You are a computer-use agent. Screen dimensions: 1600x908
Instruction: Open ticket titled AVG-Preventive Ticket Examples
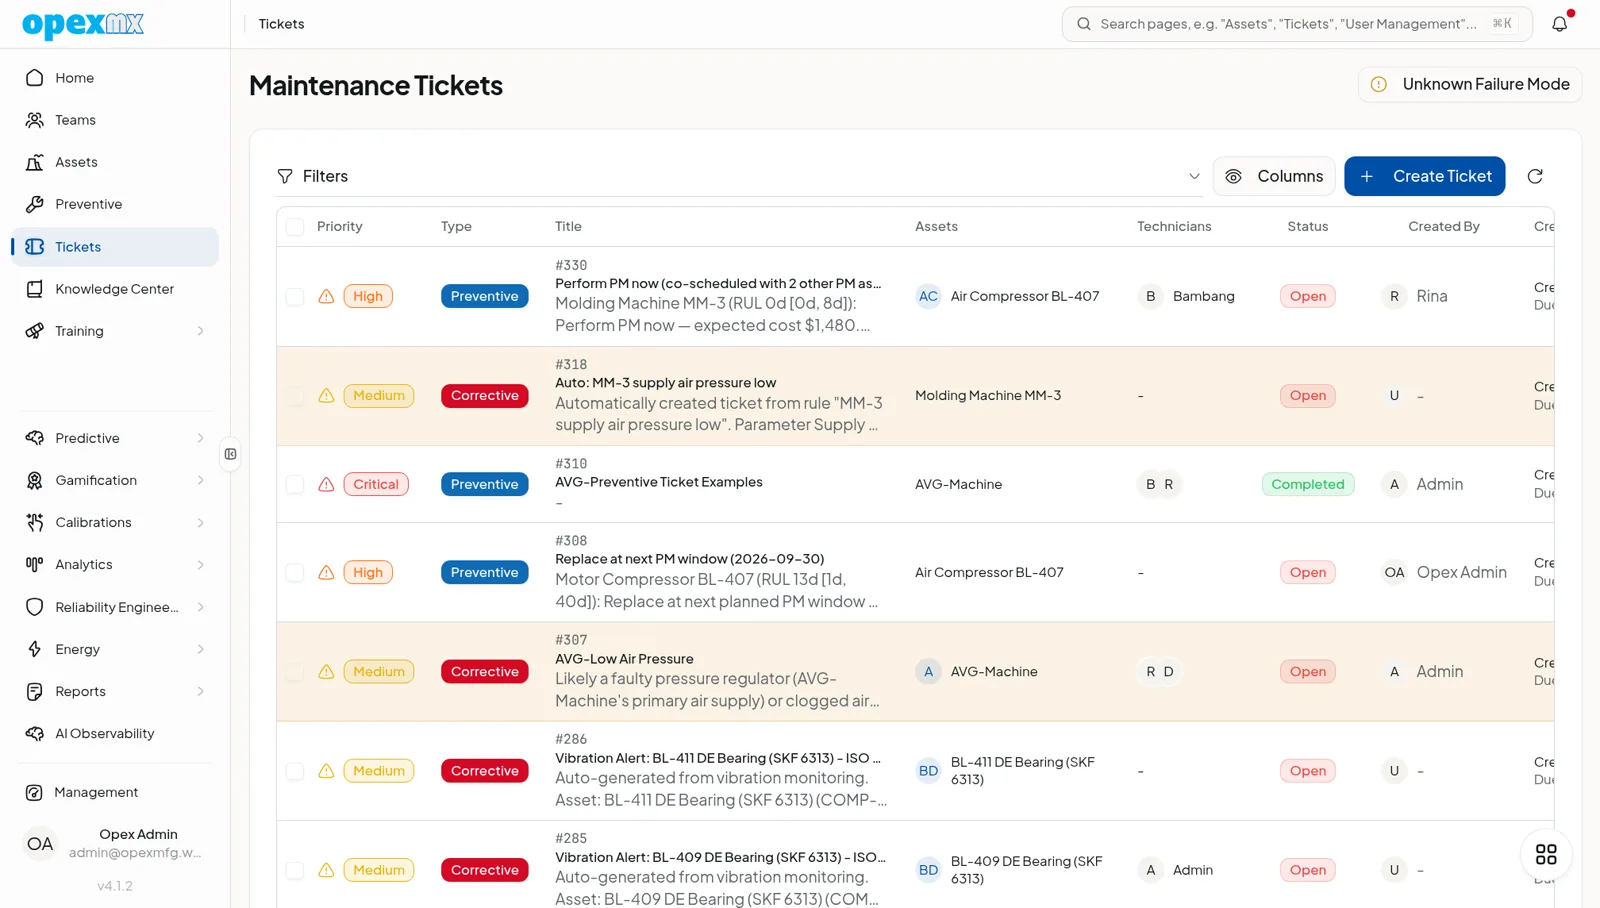tap(659, 482)
